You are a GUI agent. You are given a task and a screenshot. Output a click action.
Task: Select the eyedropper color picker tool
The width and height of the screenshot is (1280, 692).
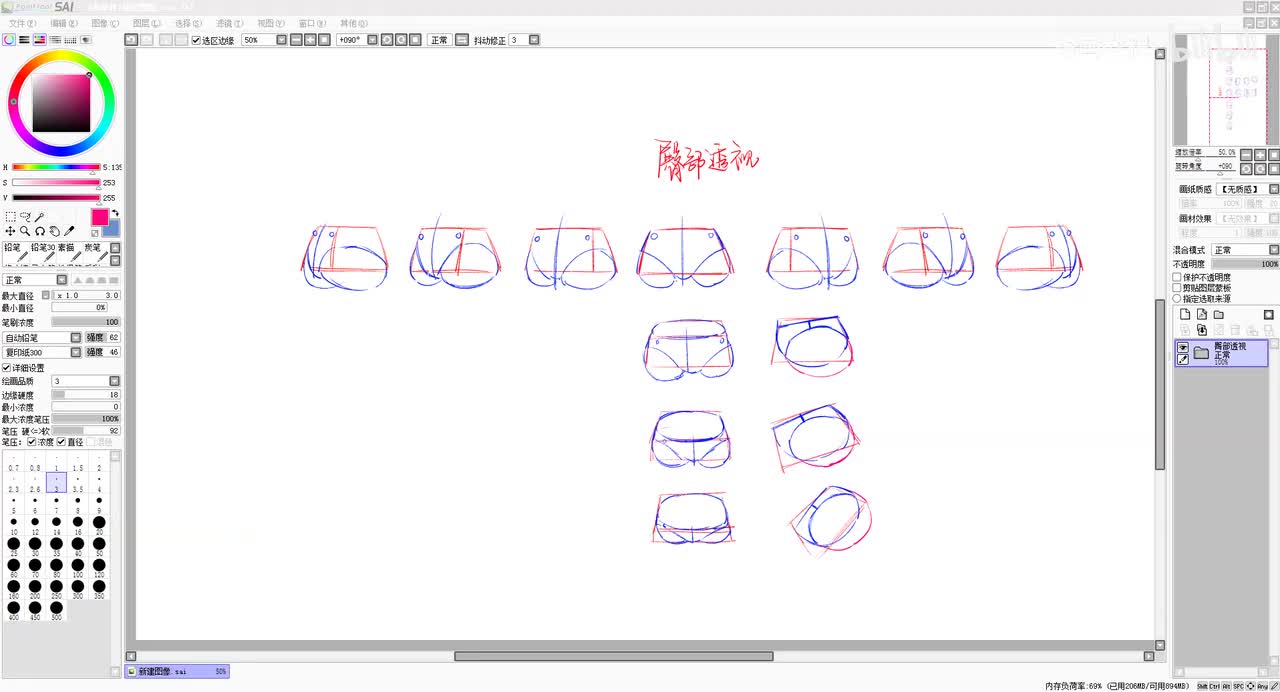tap(70, 231)
